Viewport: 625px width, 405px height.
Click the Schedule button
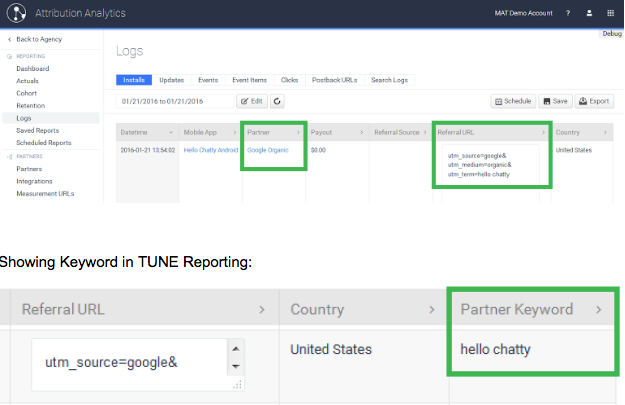tap(513, 101)
